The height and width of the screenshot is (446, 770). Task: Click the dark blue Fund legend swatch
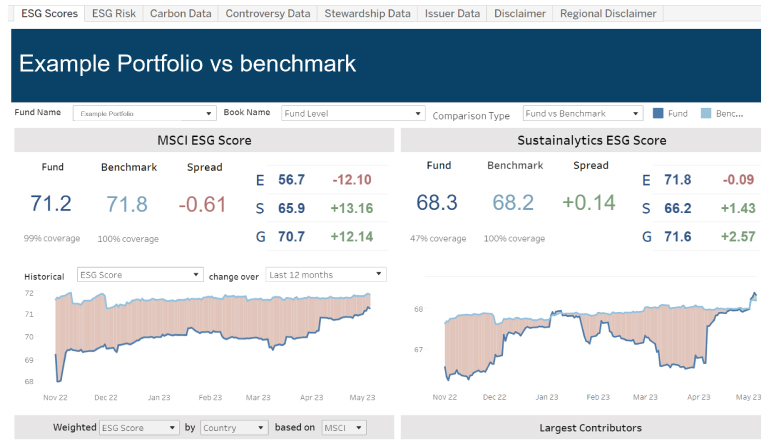658,113
